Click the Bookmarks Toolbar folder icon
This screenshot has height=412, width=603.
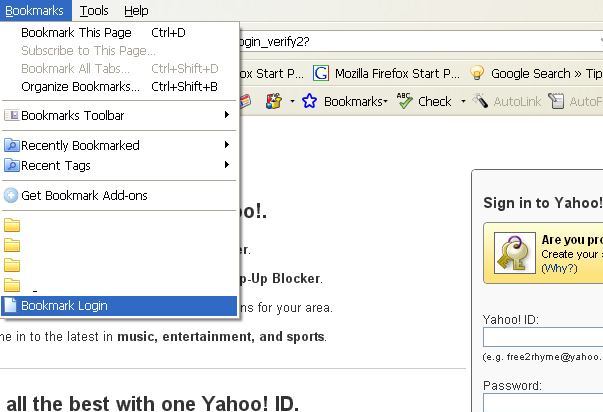[x=12, y=115]
